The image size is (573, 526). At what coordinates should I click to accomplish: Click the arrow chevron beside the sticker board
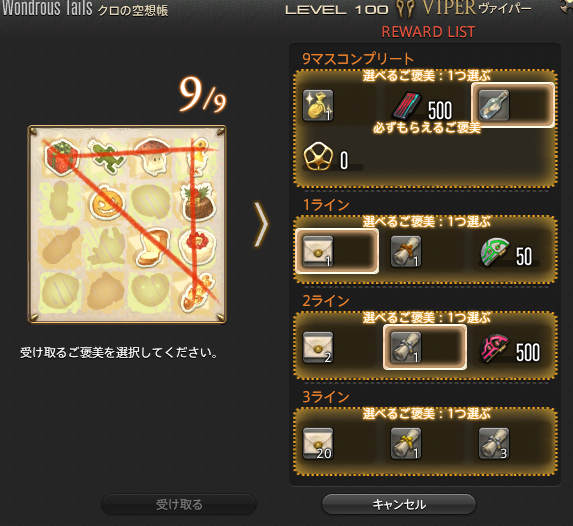coord(261,224)
